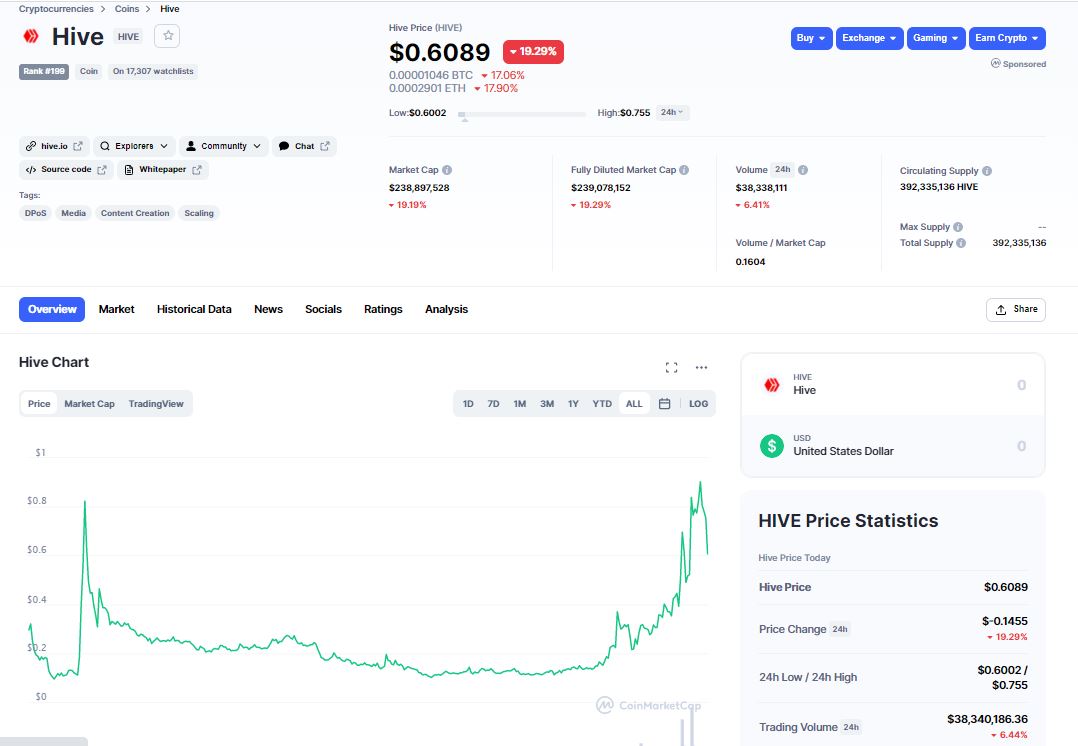Click the red Hive logo beside the title

coord(31,36)
